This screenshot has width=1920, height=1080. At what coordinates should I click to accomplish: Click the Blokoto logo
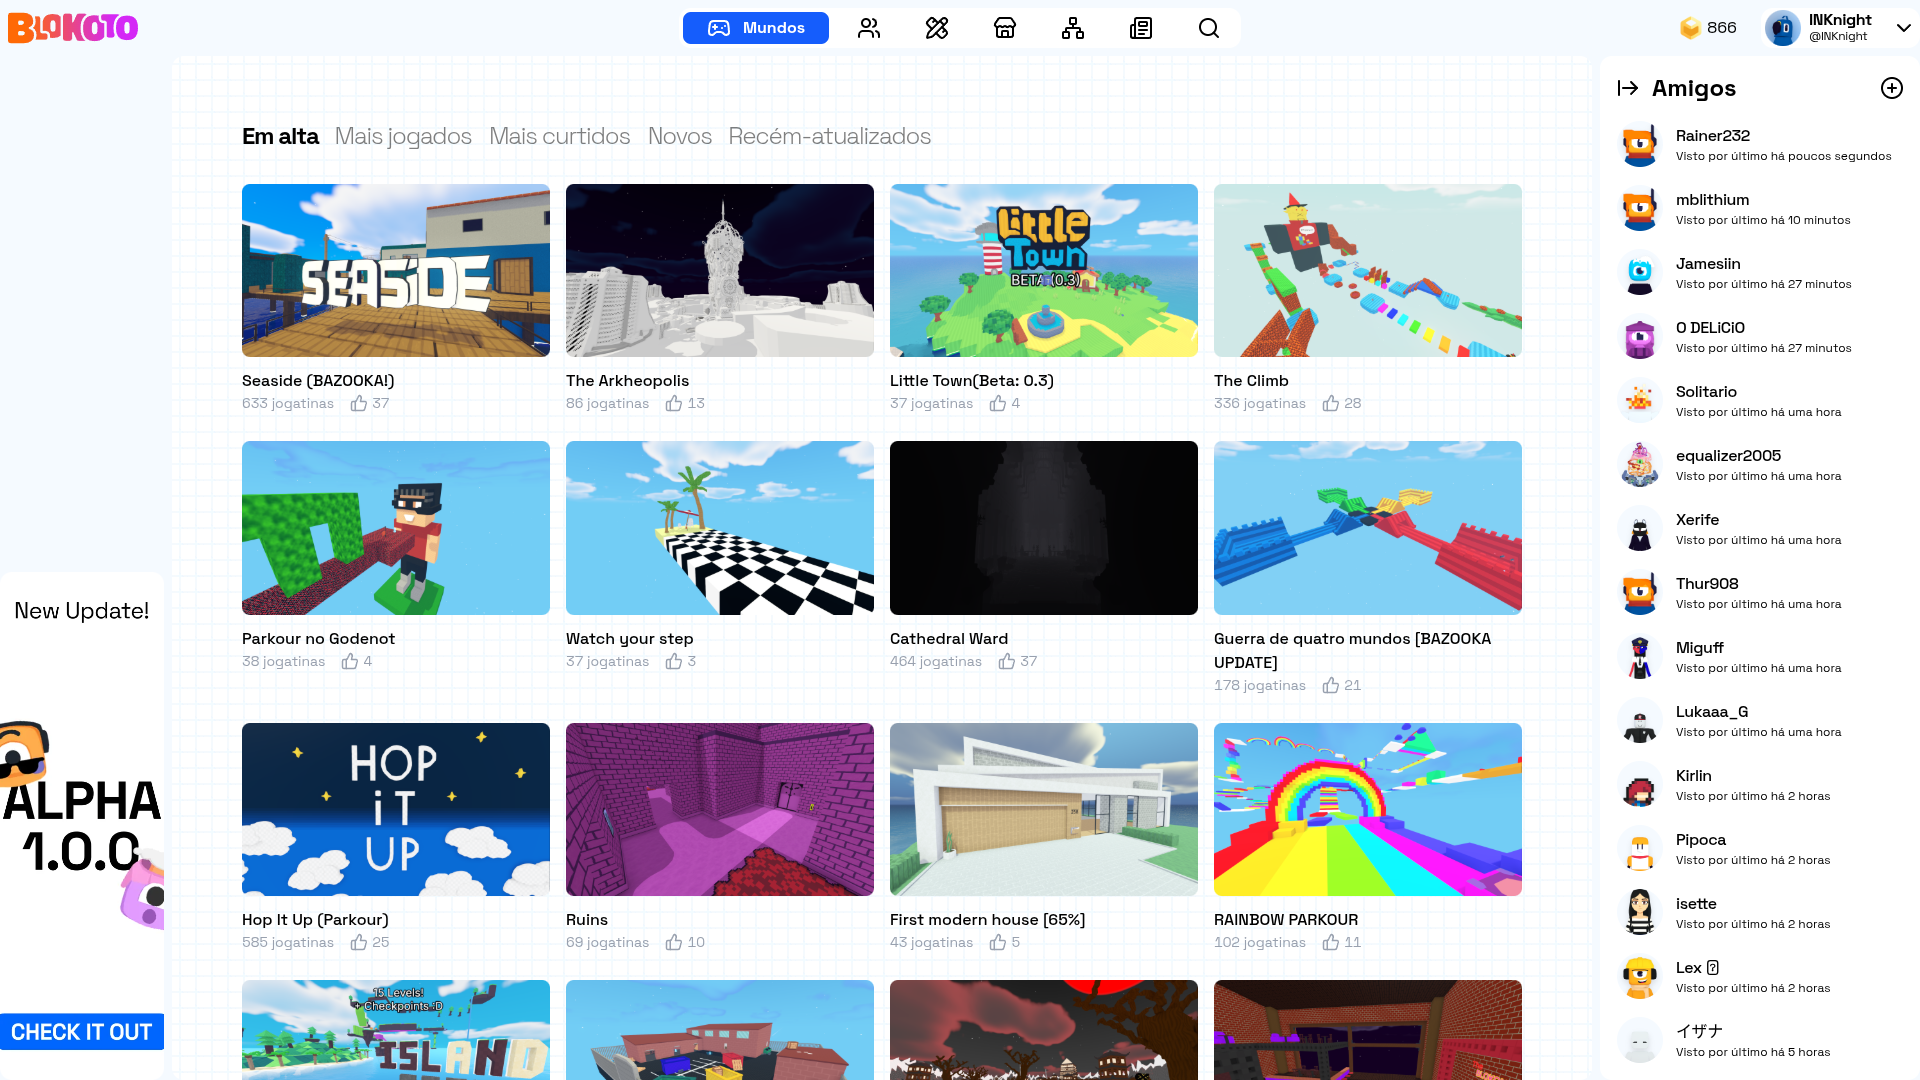click(73, 27)
